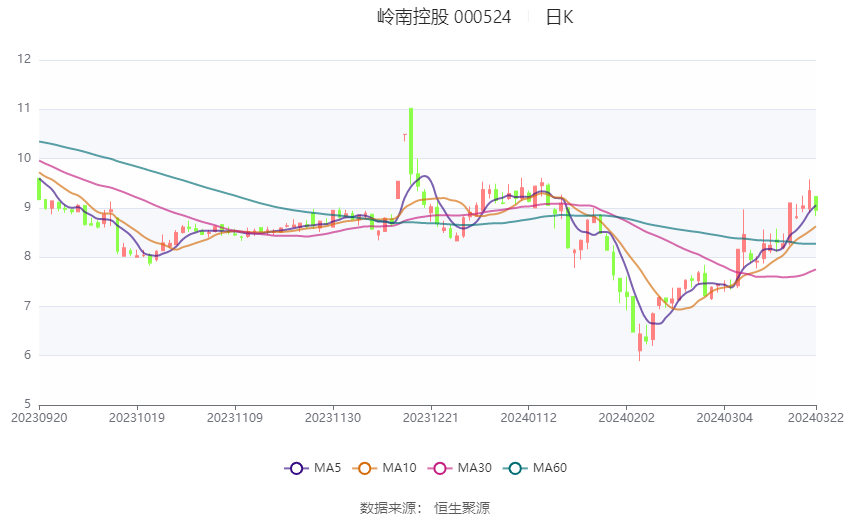
Task: Click the price axis value 6
Action: pyautogui.click(x=27, y=355)
